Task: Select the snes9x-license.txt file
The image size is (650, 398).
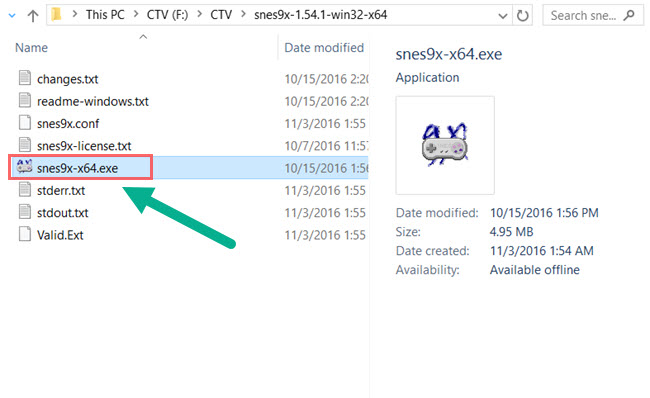Action: tap(84, 146)
